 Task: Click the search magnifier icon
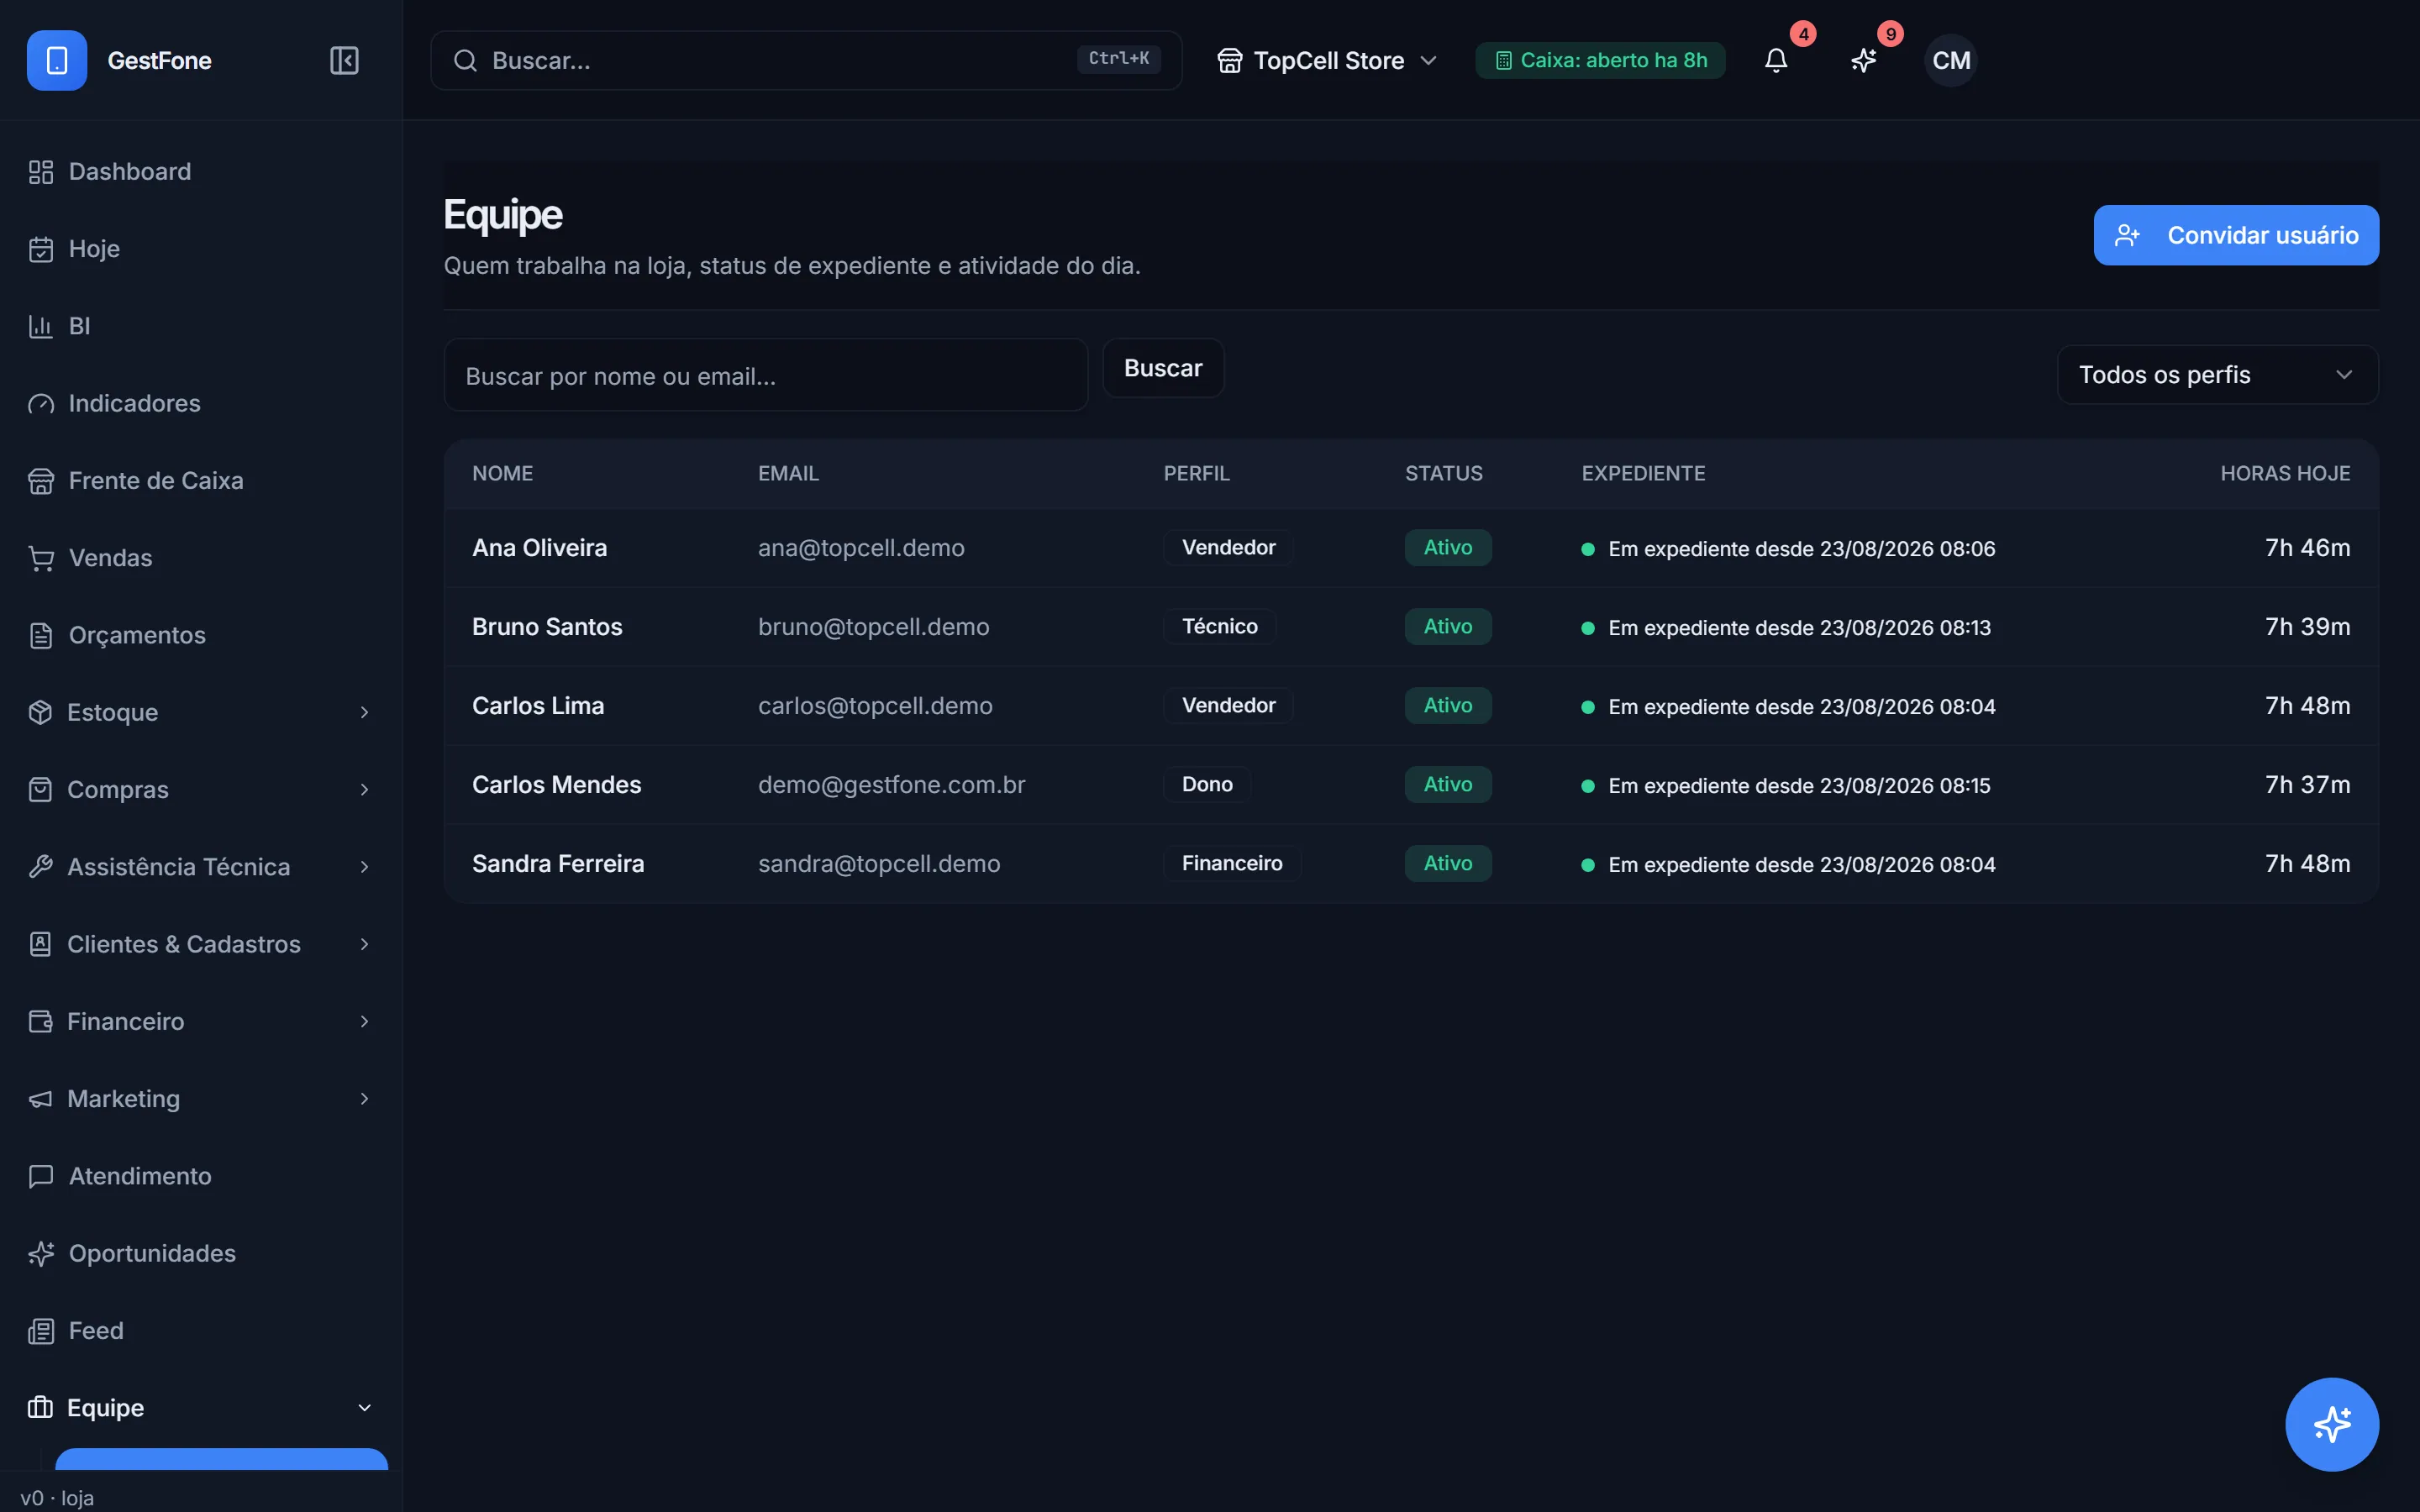tap(465, 60)
